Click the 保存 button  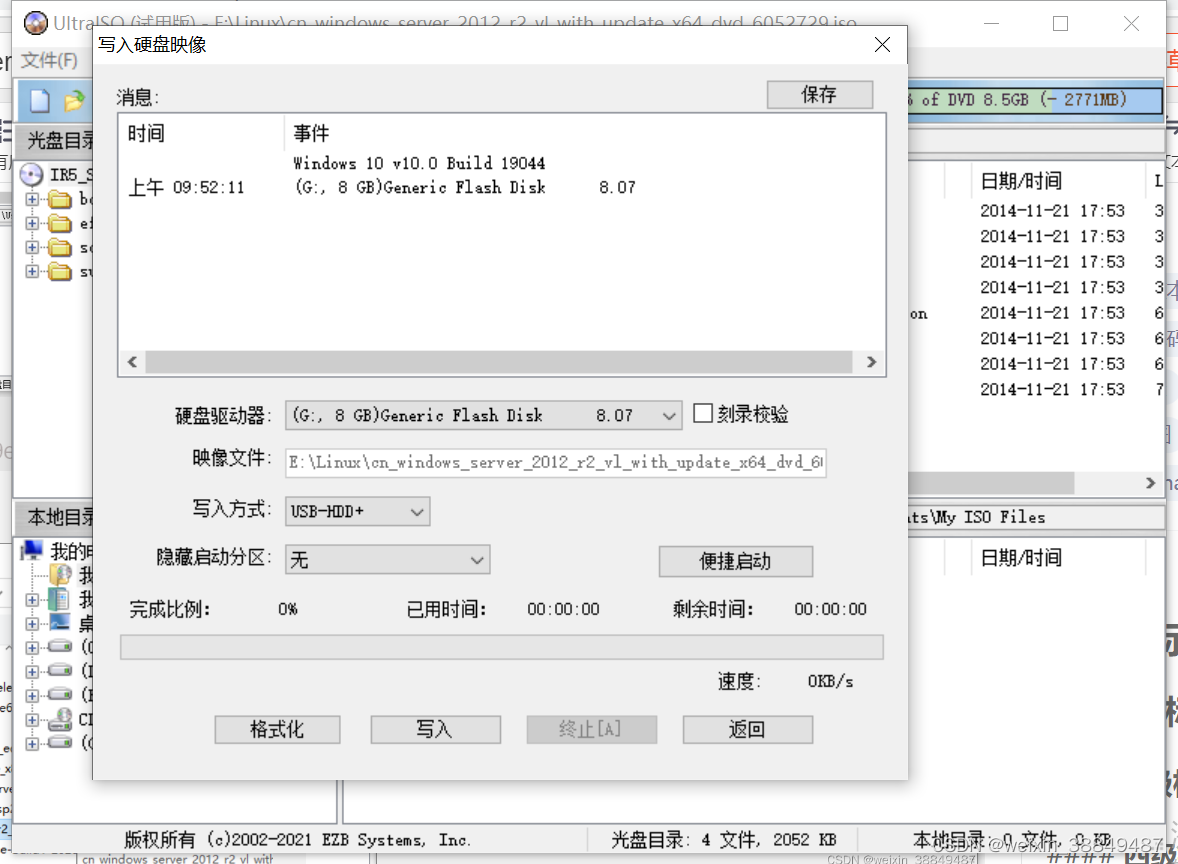coord(820,95)
